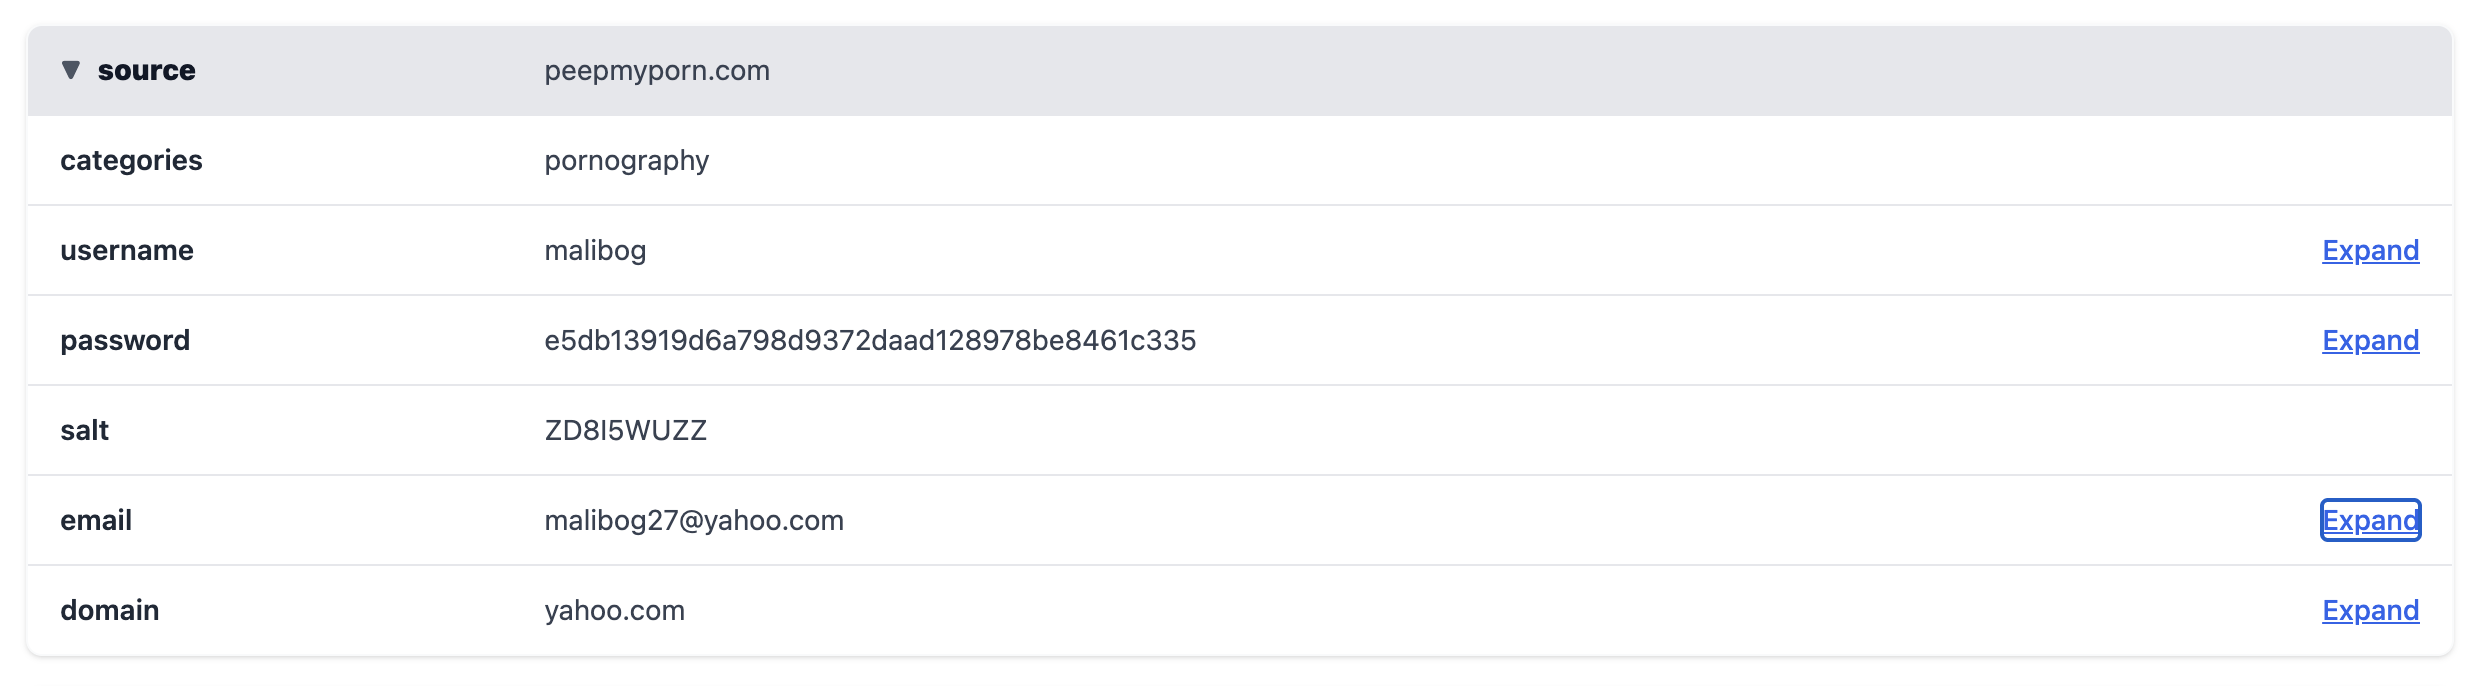The image size is (2484, 686).
Task: Expand the email row
Action: point(2370,520)
